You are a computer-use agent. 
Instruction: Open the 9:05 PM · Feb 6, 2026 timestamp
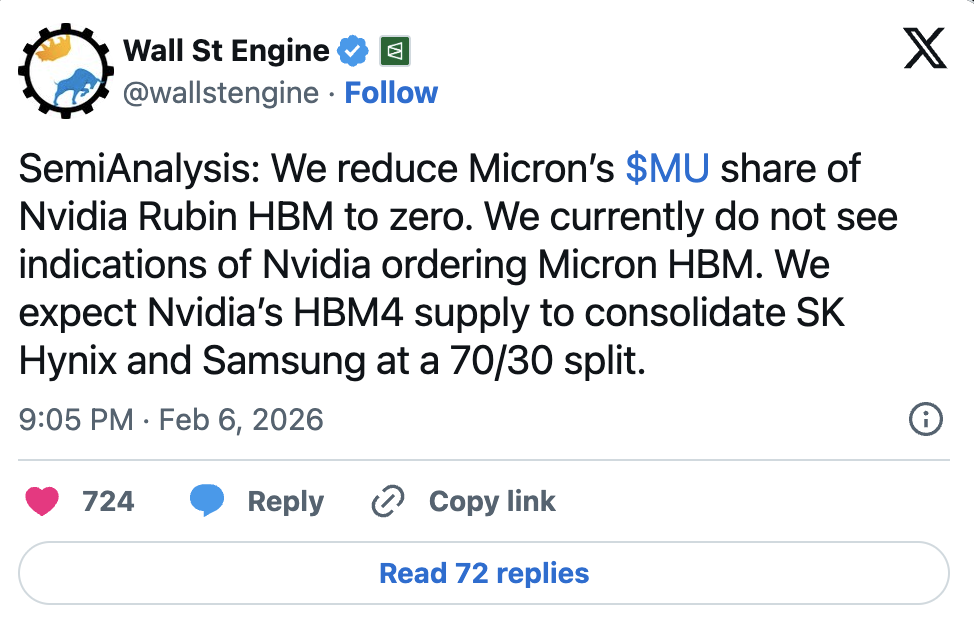coord(171,419)
